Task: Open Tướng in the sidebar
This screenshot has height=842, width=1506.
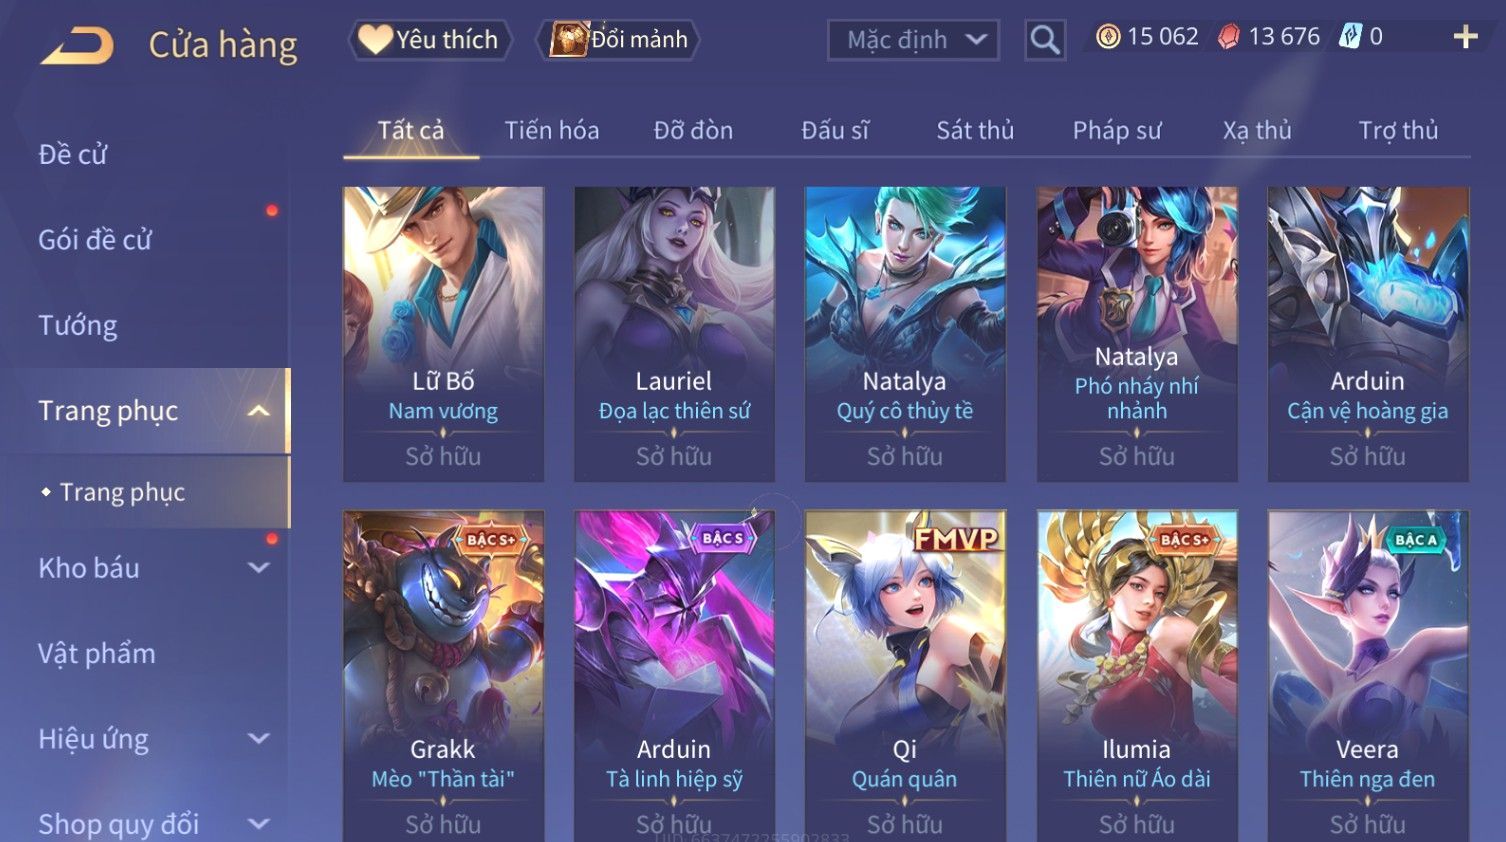Action: [78, 326]
